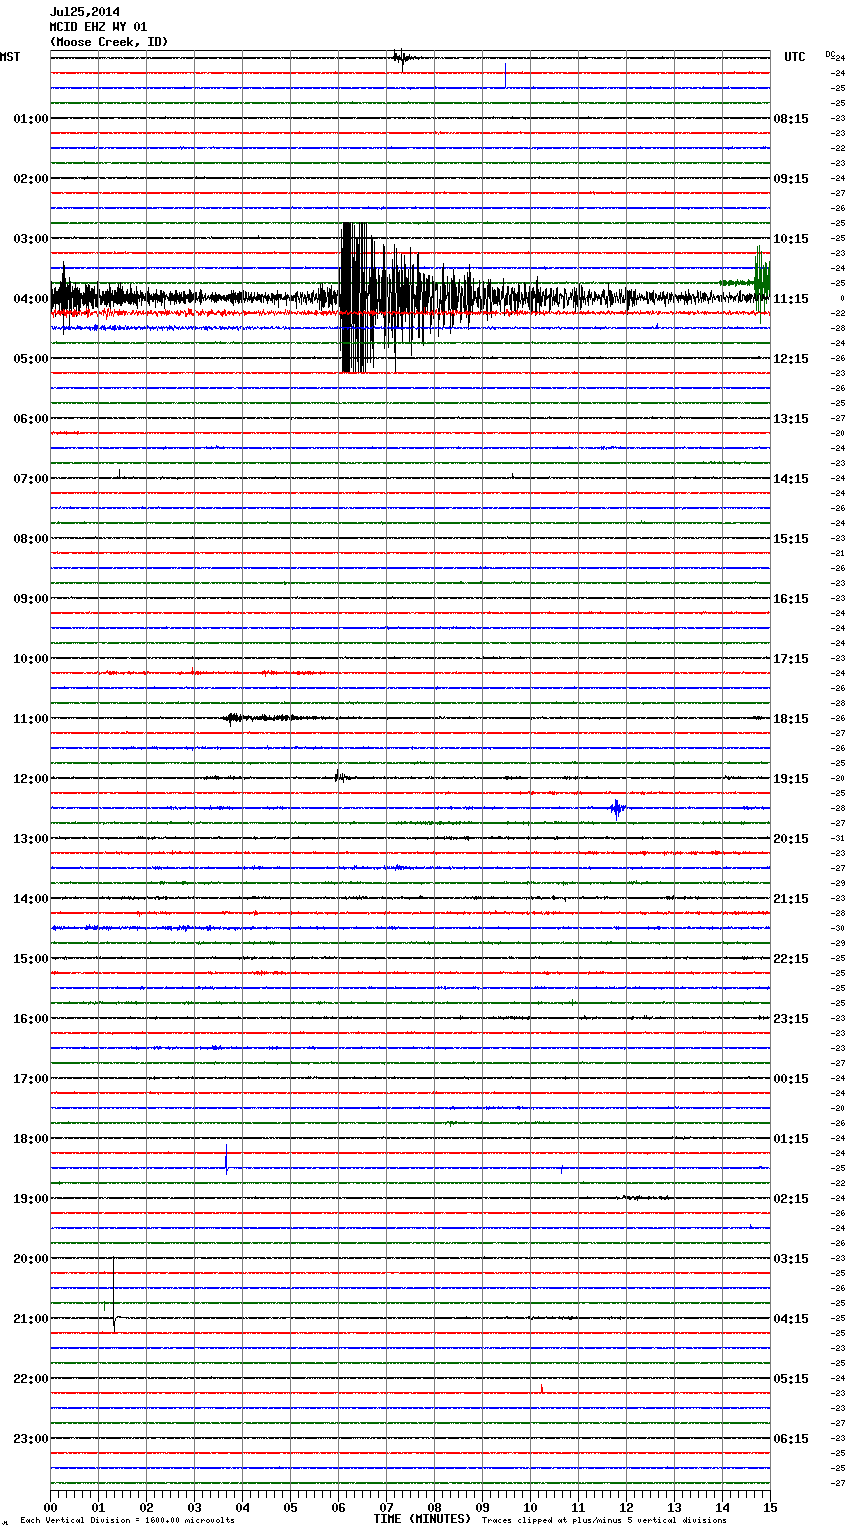The height and width of the screenshot is (1534, 850).
Task: Click the black spike near minute 01 on 21:00 trace
Action: [114, 1296]
